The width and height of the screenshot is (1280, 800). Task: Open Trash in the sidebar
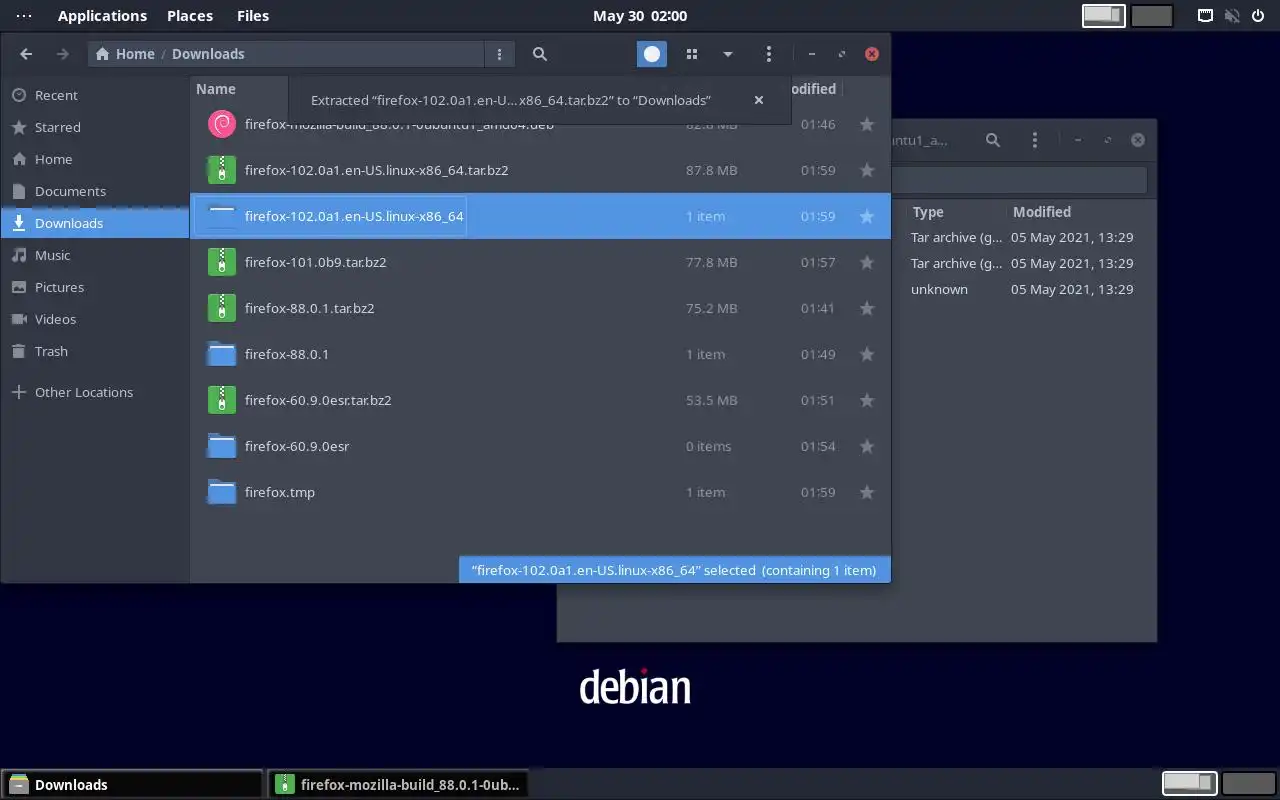pos(95,351)
